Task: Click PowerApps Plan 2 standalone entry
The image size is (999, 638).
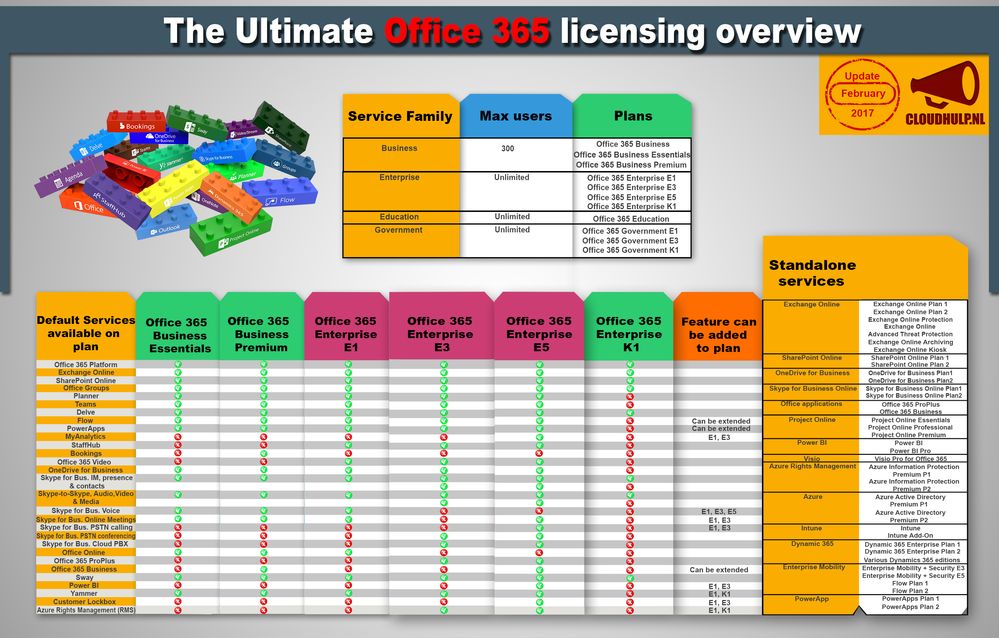Action: pos(910,607)
